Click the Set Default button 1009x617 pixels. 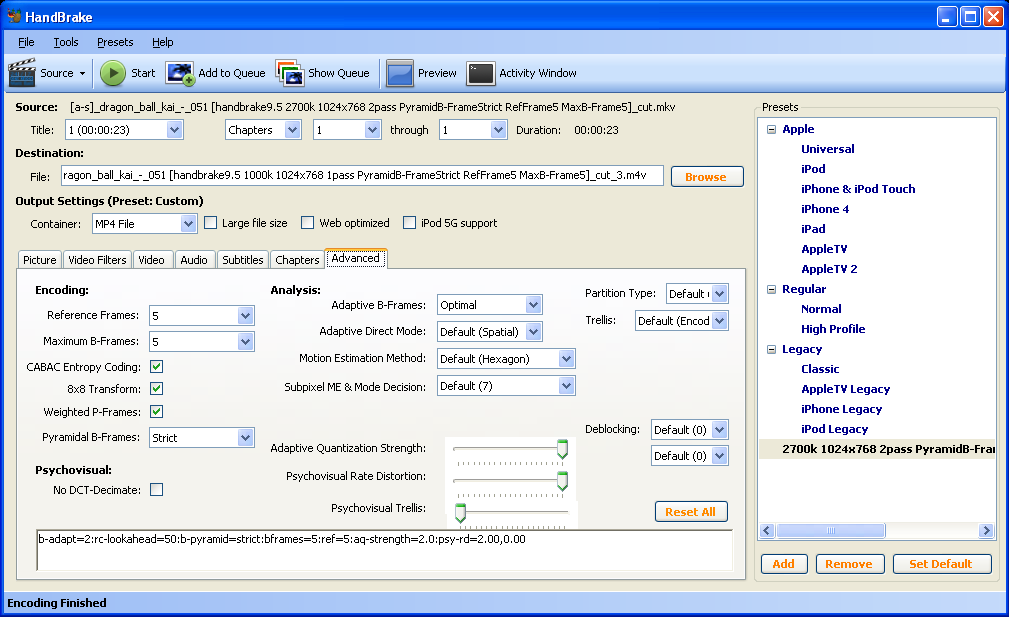tap(941, 564)
